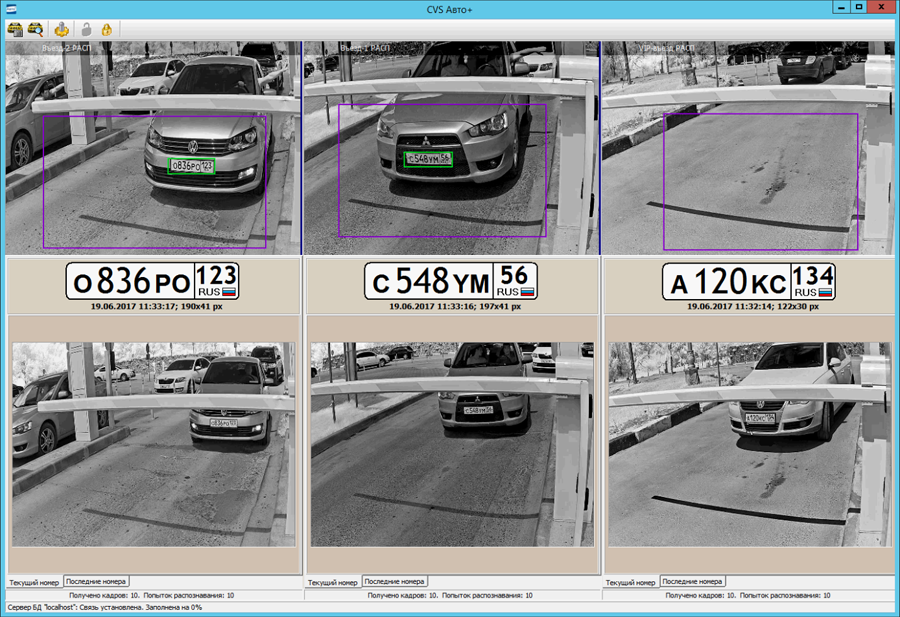Image resolution: width=900 pixels, height=617 pixels.
Task: Select 'Текущий номер' tab in right panel
Action: pyautogui.click(x=630, y=582)
